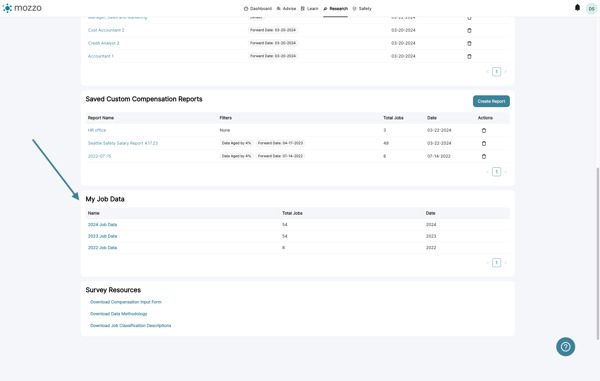600x381 pixels.
Task: Open Seattle Safety Salary Report 4.17.23
Action: pos(123,143)
